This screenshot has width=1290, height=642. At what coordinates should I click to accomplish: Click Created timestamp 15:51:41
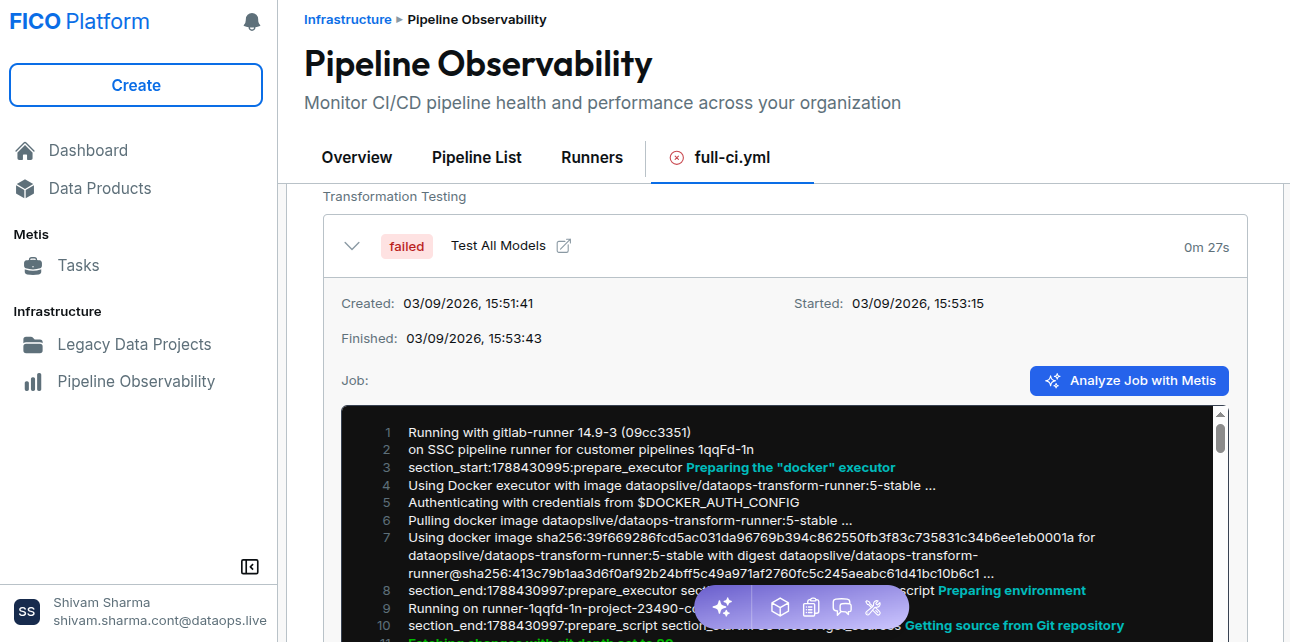[x=468, y=304]
